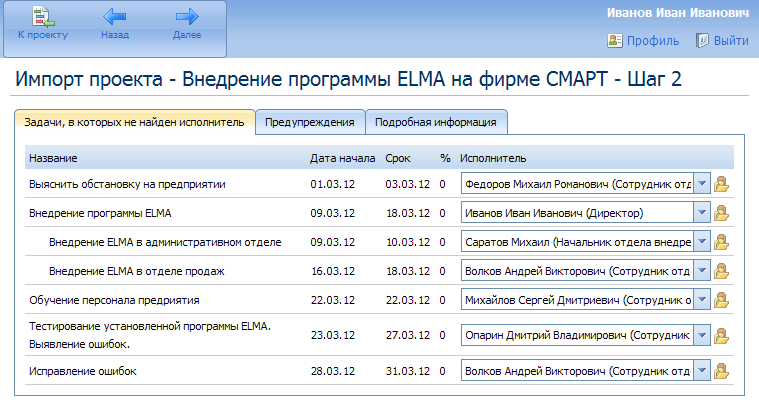Click the 'Название' column header
This screenshot has height=407, width=759.
[53, 158]
